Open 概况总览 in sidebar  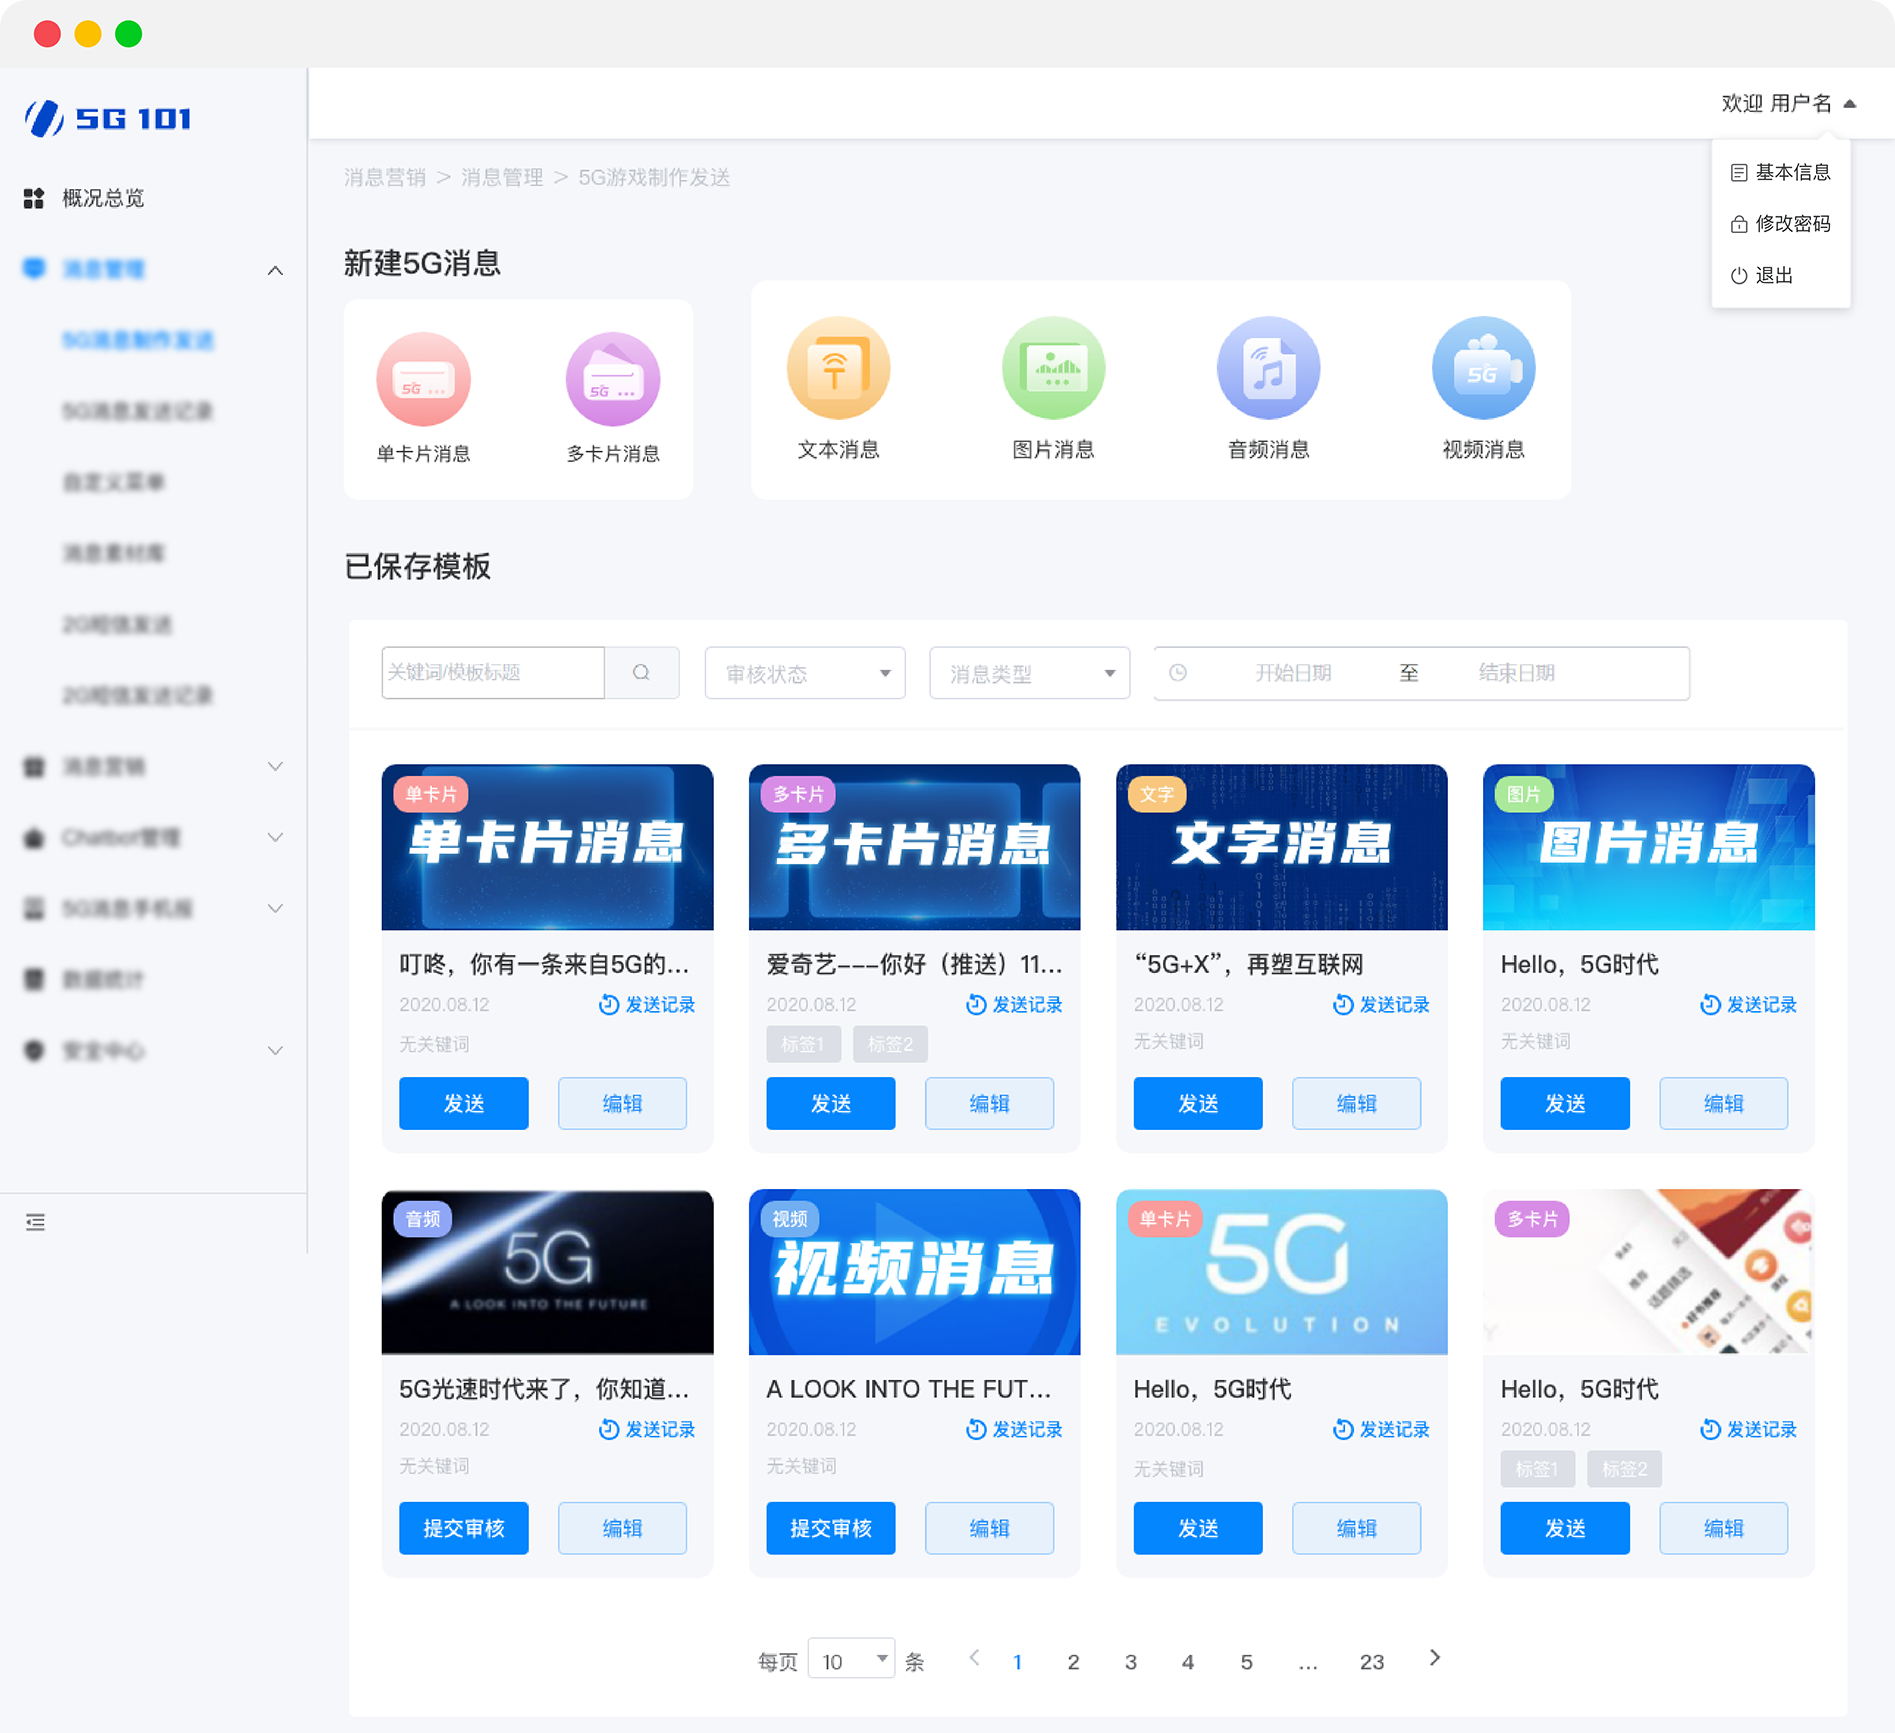click(103, 198)
